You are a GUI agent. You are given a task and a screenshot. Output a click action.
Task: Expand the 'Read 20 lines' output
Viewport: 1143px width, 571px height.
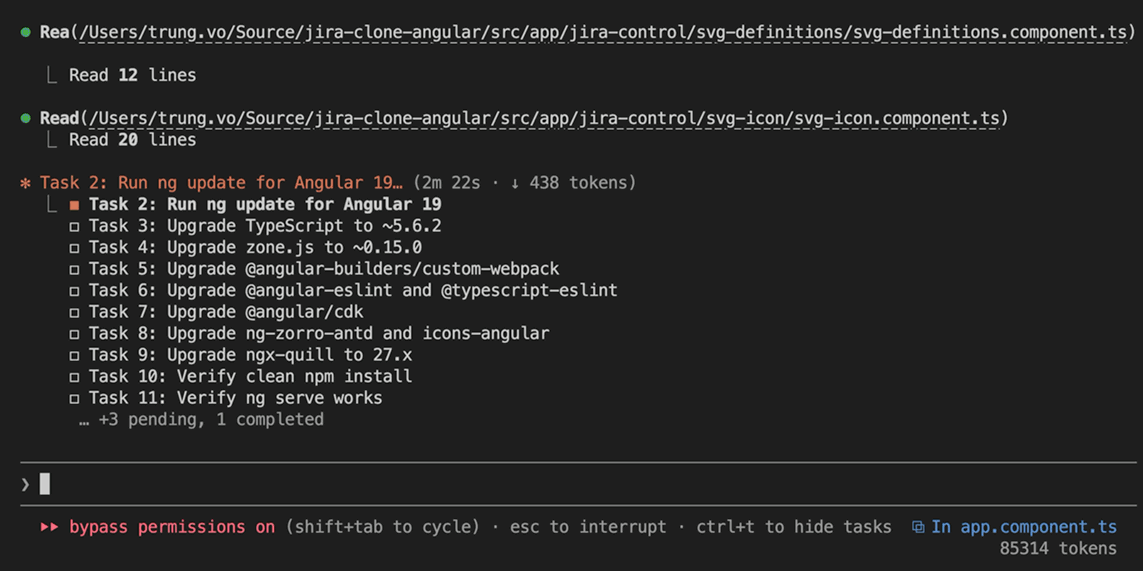pyautogui.click(x=132, y=140)
